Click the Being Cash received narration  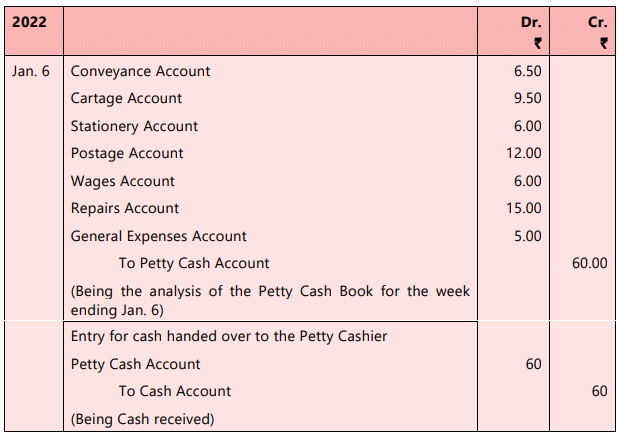[x=142, y=418]
